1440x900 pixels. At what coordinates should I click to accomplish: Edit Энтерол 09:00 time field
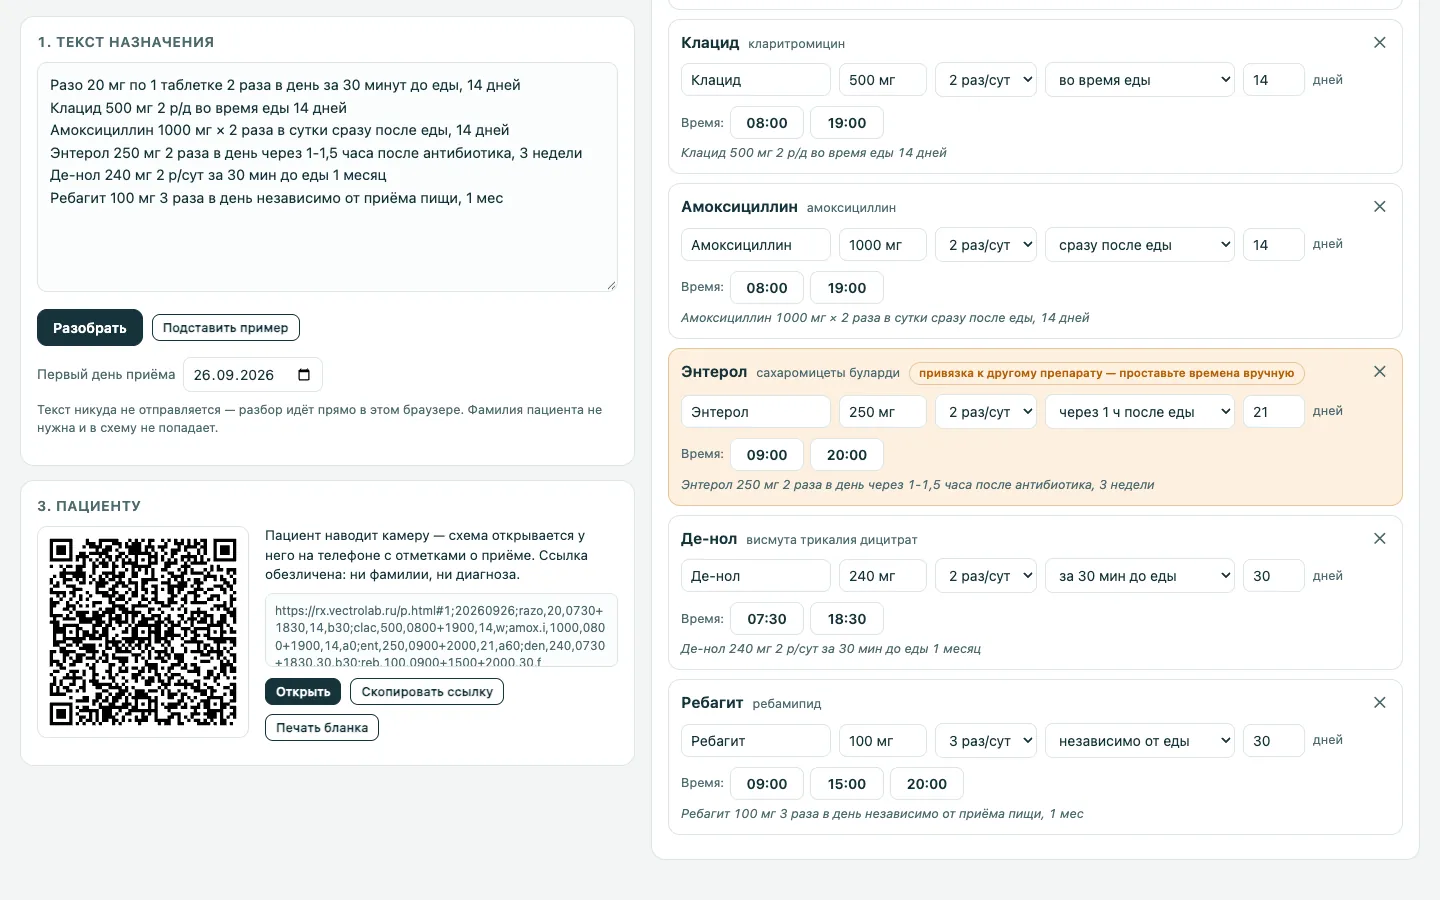767,455
